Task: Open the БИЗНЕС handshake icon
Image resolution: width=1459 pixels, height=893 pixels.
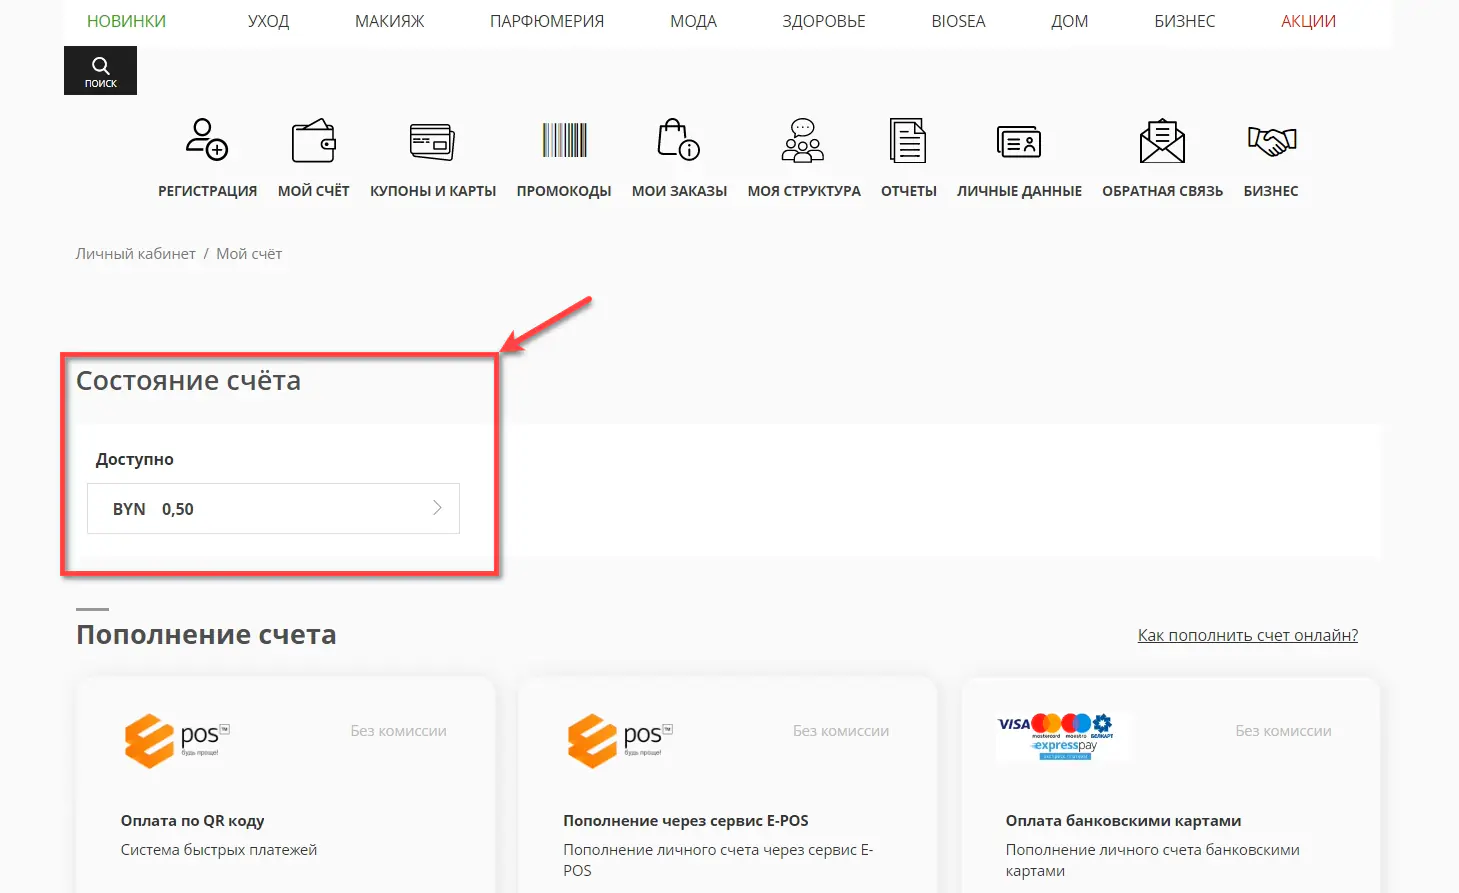Action: click(1271, 141)
